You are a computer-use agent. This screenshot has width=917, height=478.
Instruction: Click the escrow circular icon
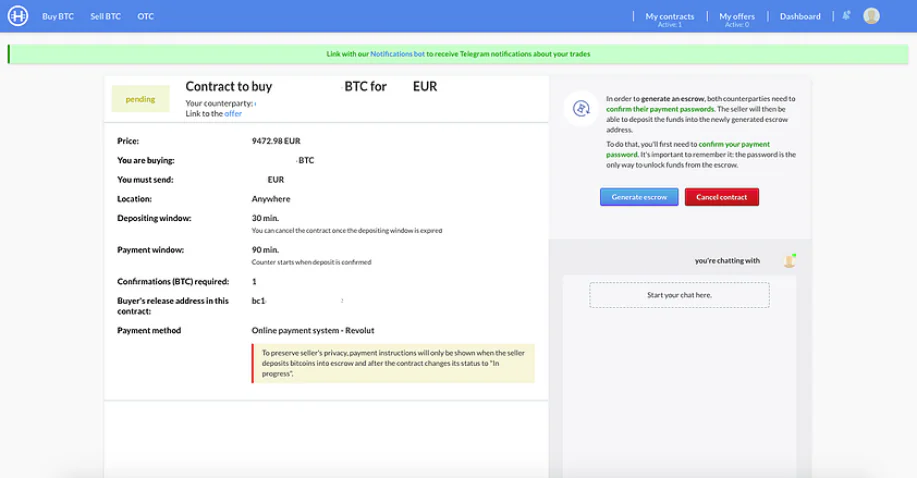click(581, 108)
